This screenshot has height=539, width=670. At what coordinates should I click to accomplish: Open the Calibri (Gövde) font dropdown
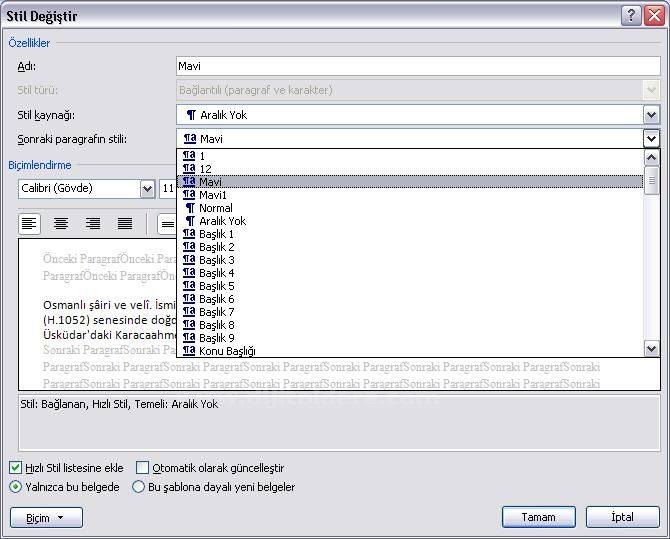147,189
